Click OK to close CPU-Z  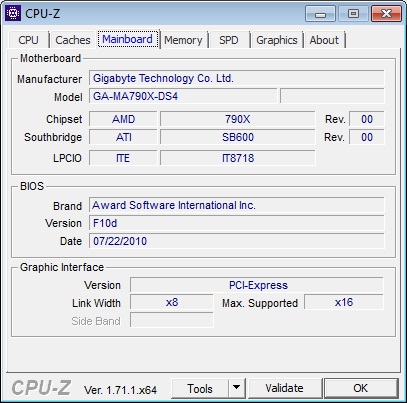[x=361, y=388]
